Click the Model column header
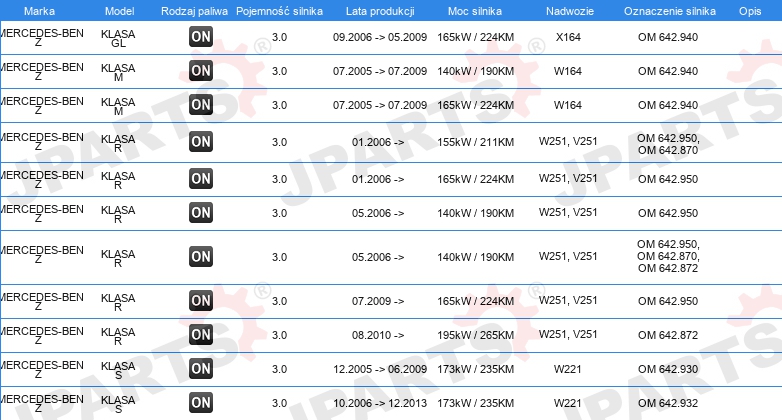The width and height of the screenshot is (782, 420). click(120, 11)
